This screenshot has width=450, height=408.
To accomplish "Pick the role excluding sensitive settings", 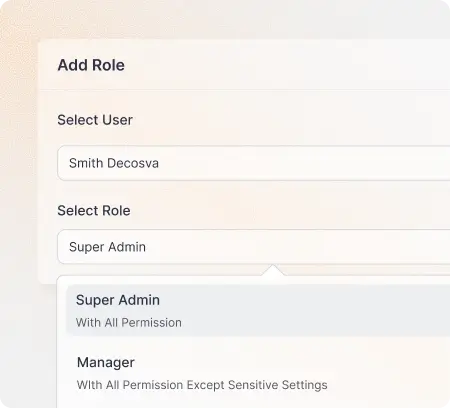I will click(x=258, y=373).
